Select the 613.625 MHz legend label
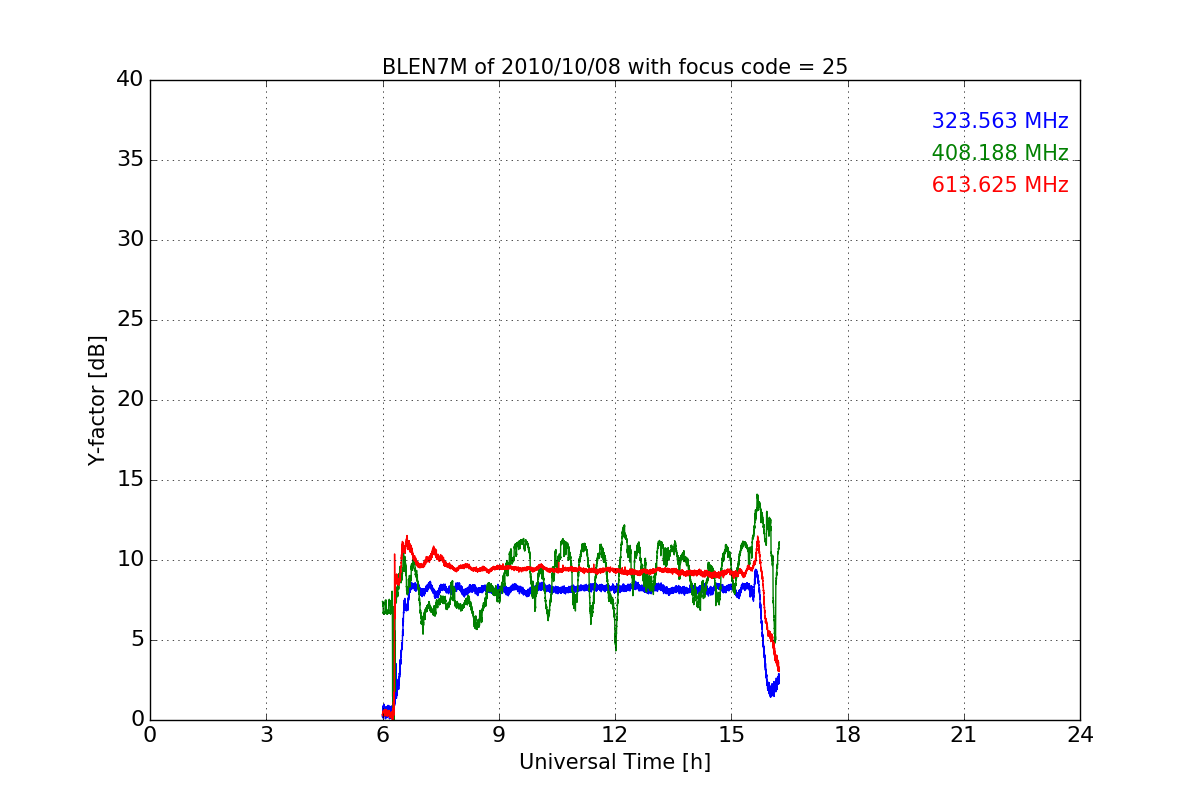Screen dimensions: 1200x800 pos(1000,185)
